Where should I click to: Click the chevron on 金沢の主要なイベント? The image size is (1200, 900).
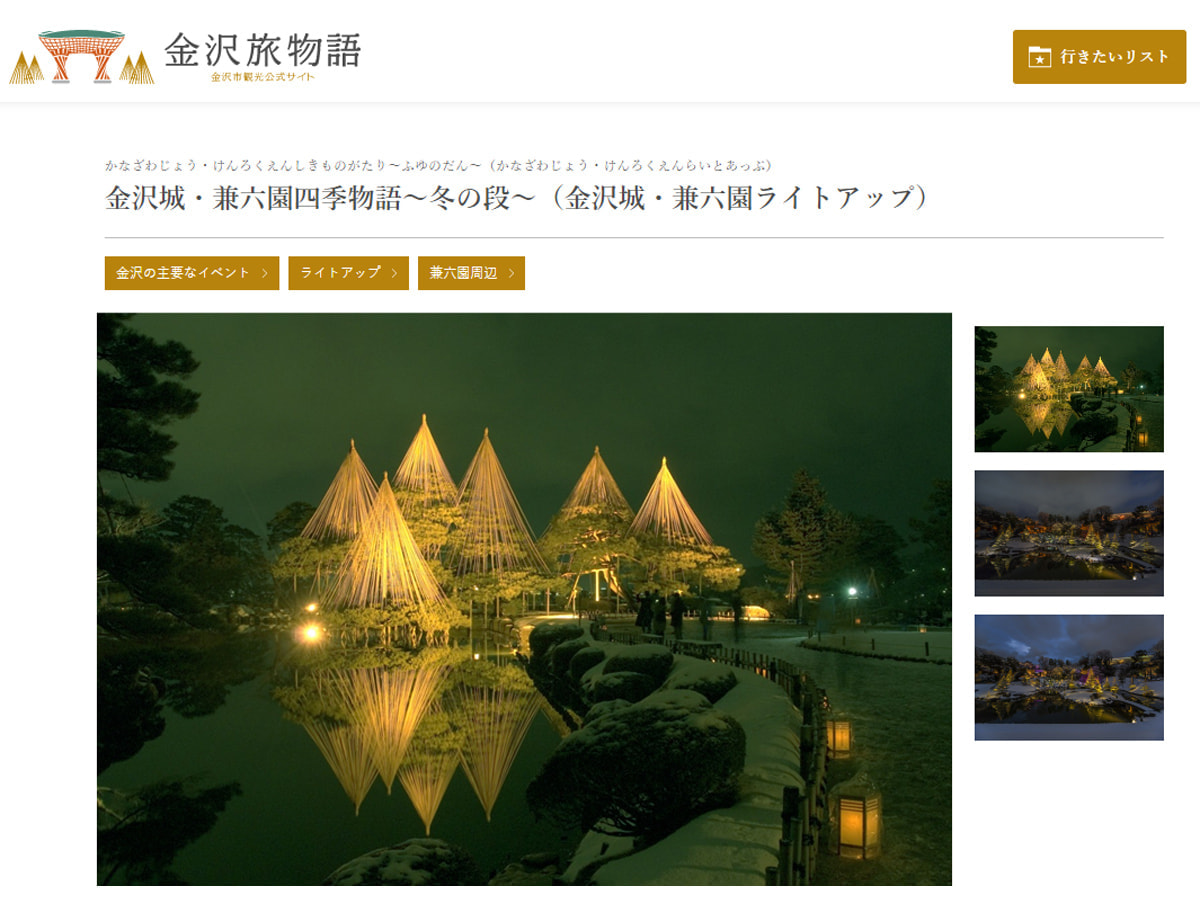pos(264,273)
